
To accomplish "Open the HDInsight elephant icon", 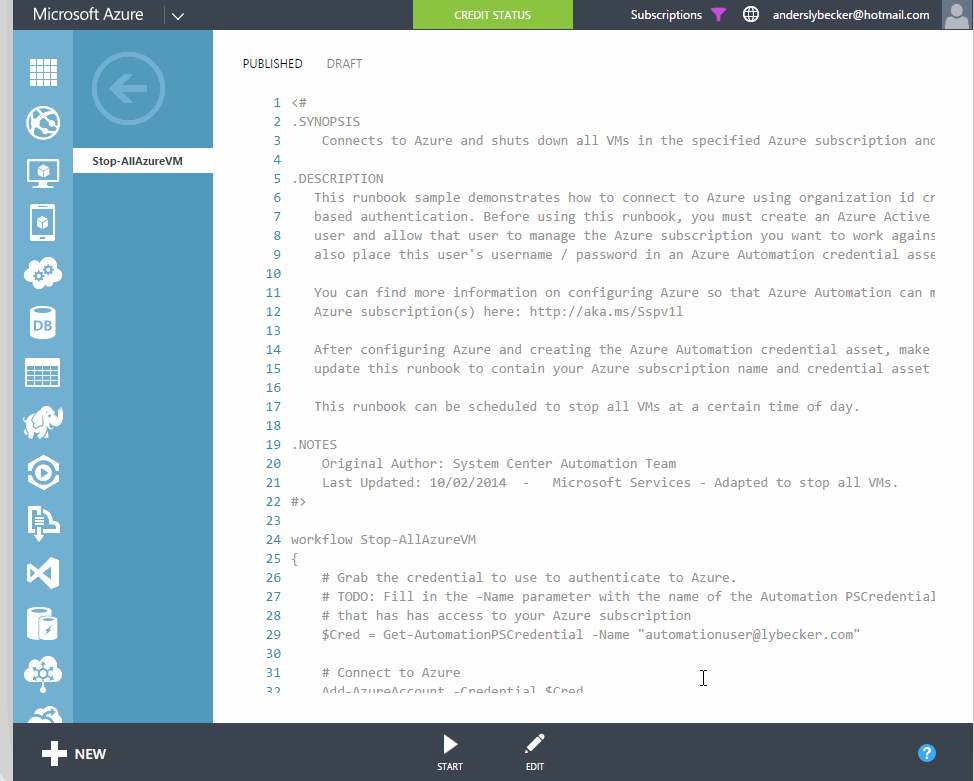I will 43,422.
